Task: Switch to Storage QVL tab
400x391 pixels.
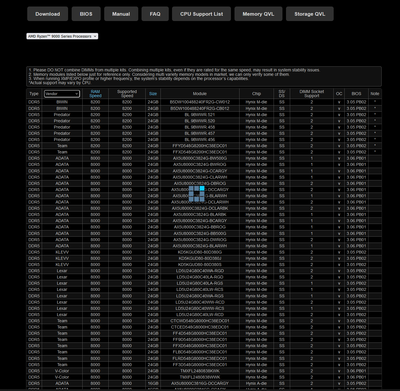Action: pos(310,14)
